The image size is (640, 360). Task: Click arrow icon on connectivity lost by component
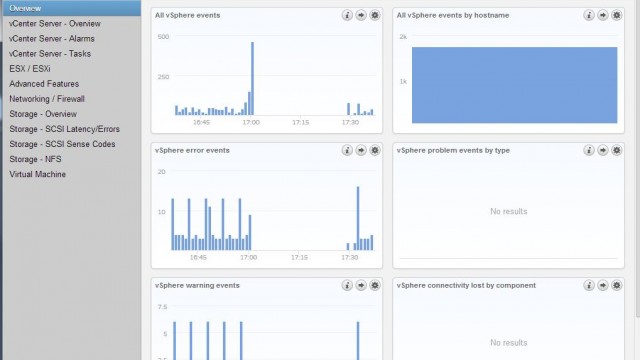click(602, 285)
